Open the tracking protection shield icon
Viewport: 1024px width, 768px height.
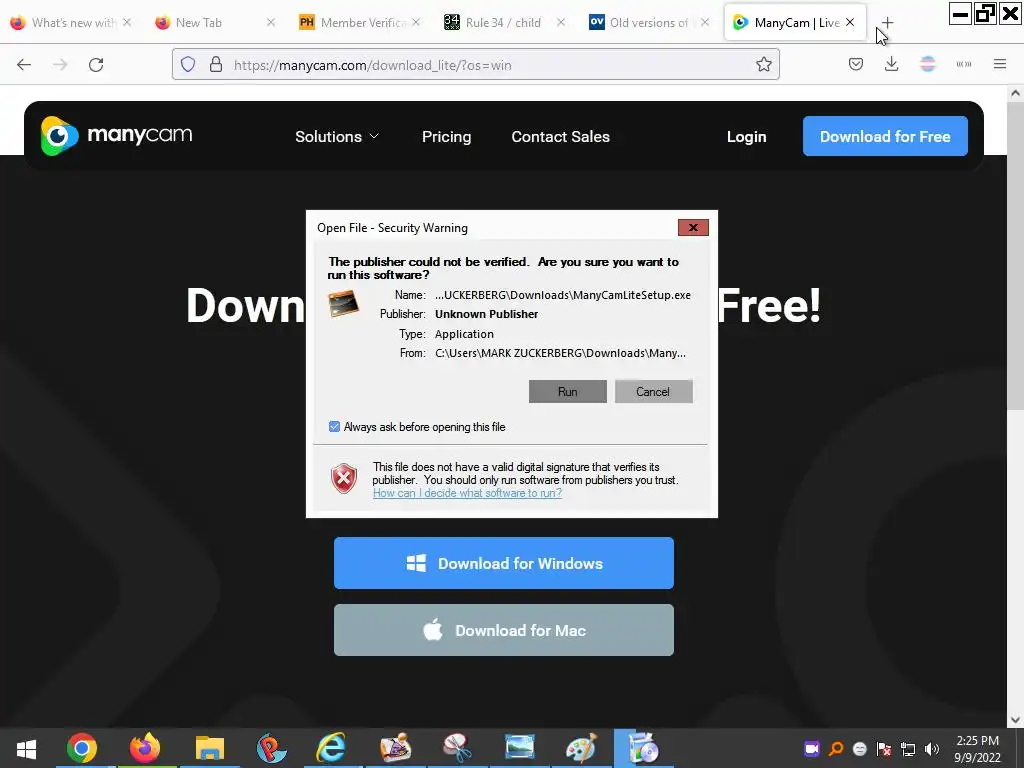[x=188, y=65]
